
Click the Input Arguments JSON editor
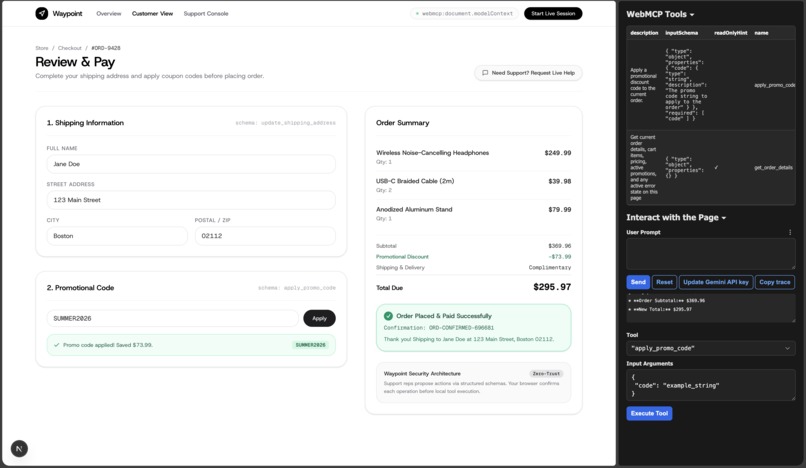pyautogui.click(x=710, y=385)
